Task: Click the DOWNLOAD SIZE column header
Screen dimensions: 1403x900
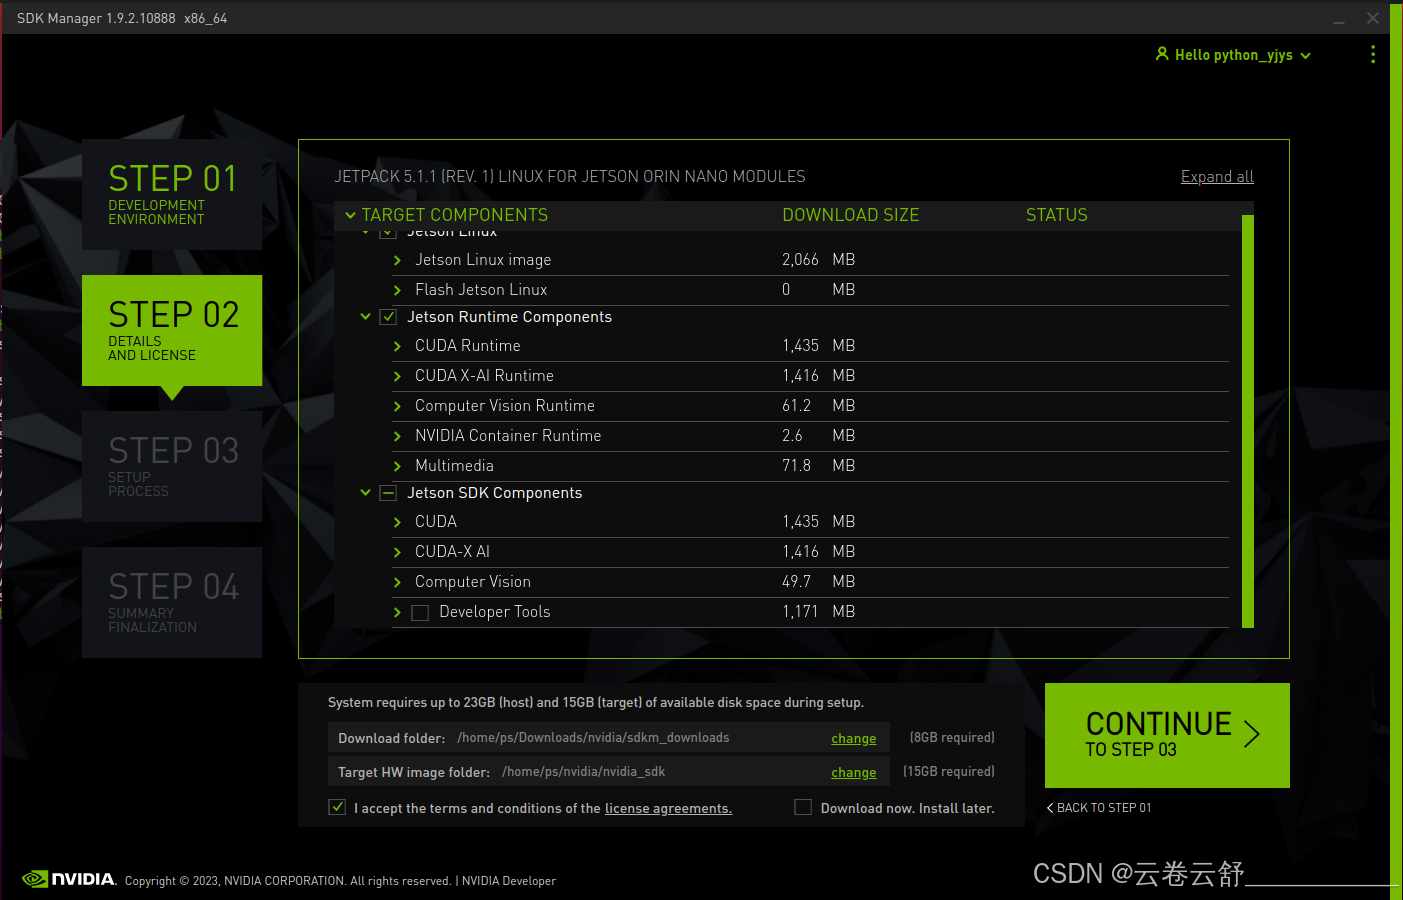Action: (850, 215)
